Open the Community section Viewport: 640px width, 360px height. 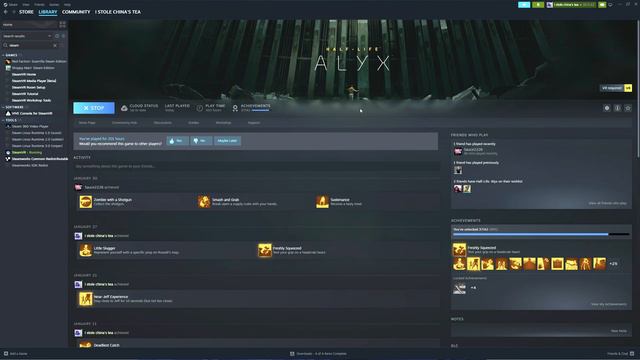tap(76, 12)
